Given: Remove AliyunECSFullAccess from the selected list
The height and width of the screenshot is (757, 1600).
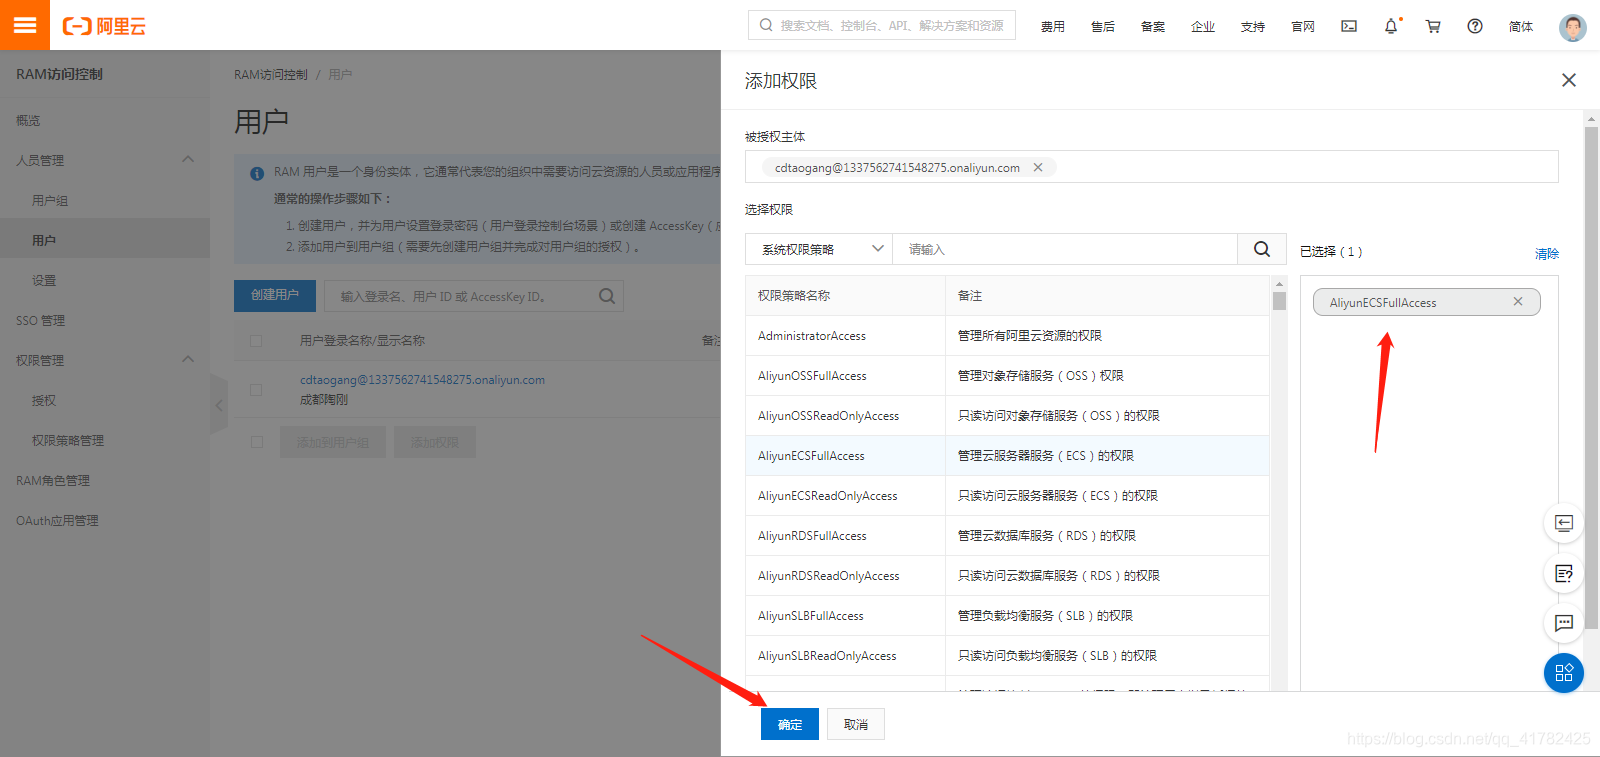Looking at the screenshot, I should point(1518,302).
